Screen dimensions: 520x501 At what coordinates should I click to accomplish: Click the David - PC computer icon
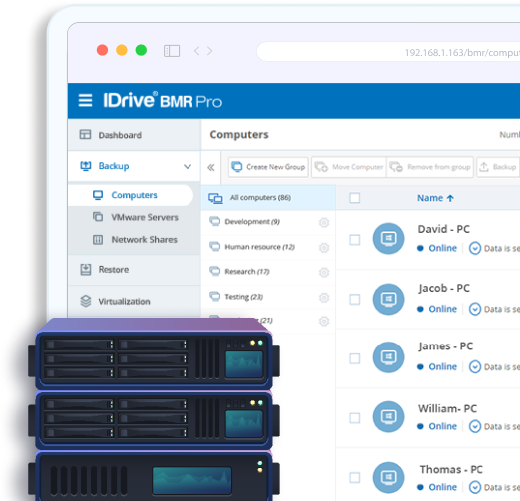tap(388, 238)
